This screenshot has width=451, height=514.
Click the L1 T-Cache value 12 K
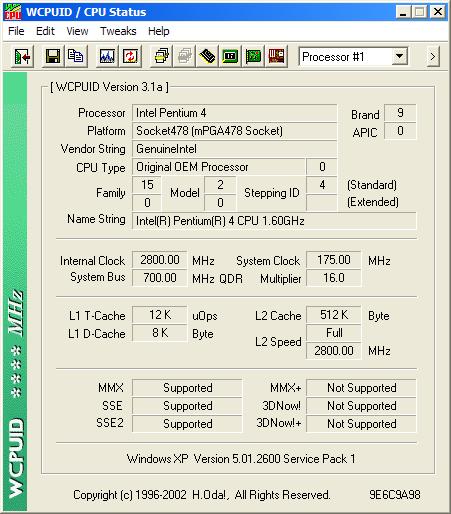(x=160, y=315)
